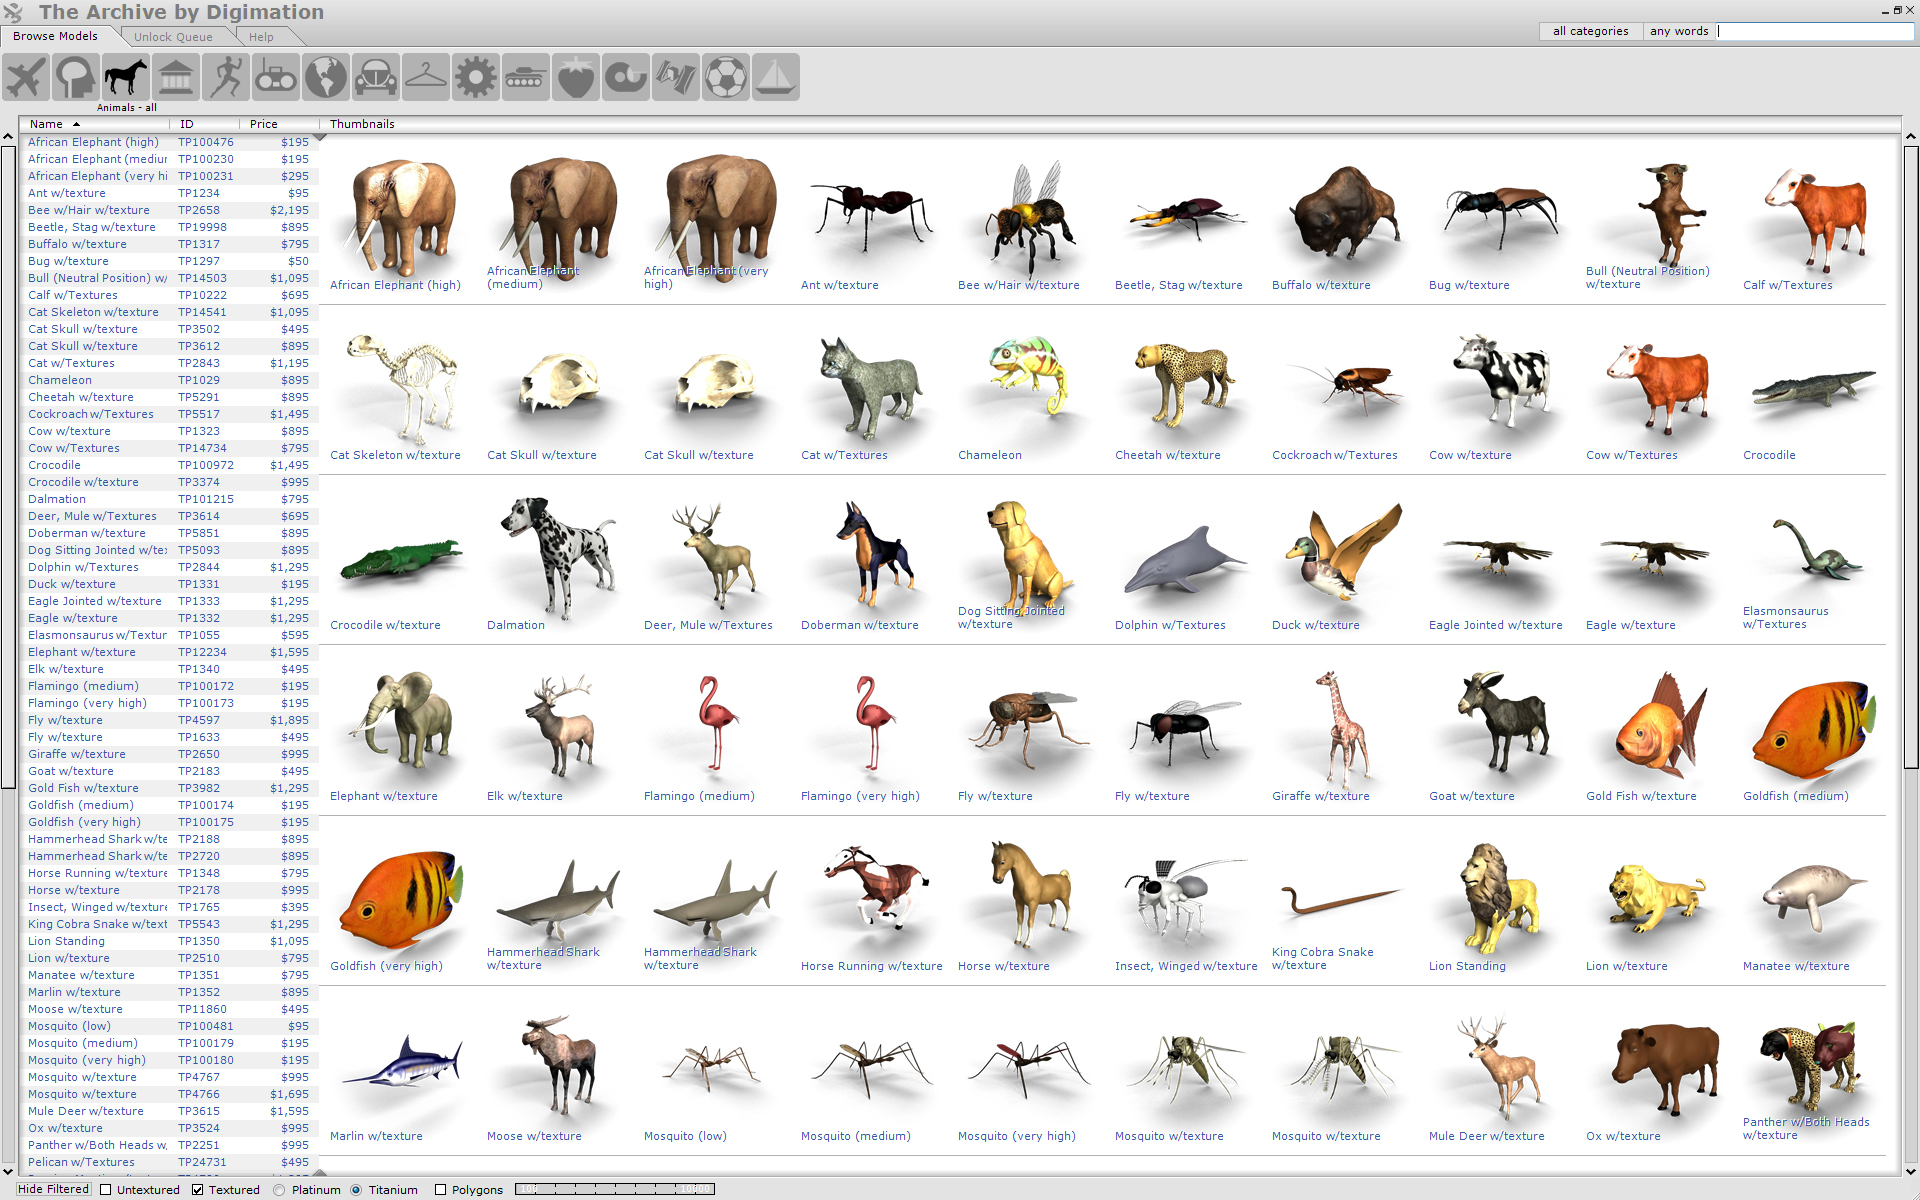Screen dimensions: 1920x1200
Task: Open the Help tab
Action: point(261,37)
